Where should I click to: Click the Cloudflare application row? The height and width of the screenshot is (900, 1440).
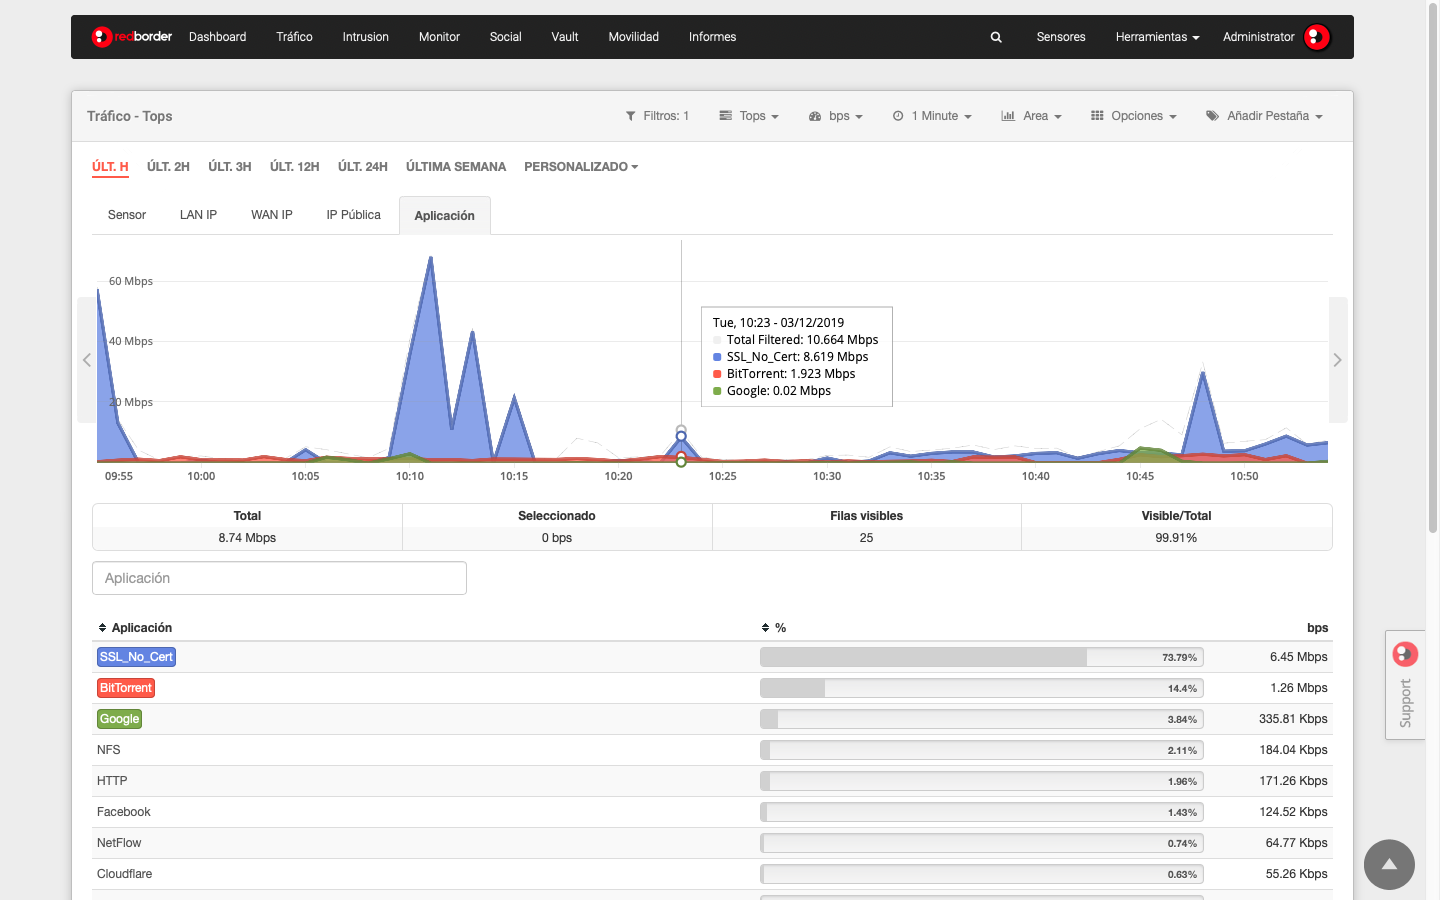pos(712,874)
